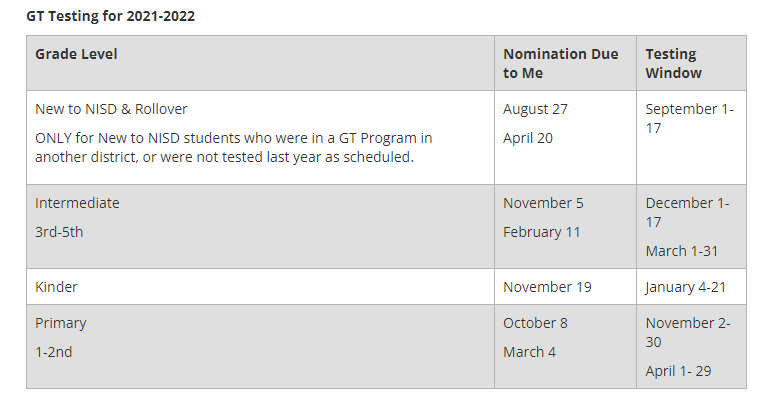Select the New to NISD & Rollover text

coord(111,109)
